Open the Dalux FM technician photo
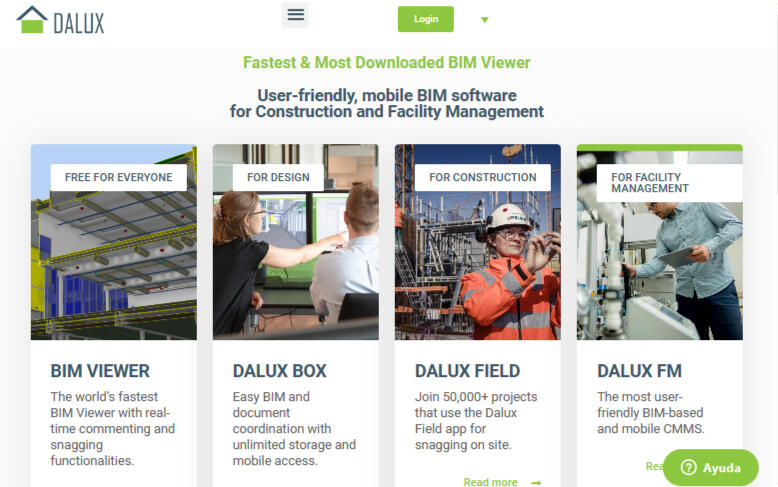The height and width of the screenshot is (487, 778). 659,242
